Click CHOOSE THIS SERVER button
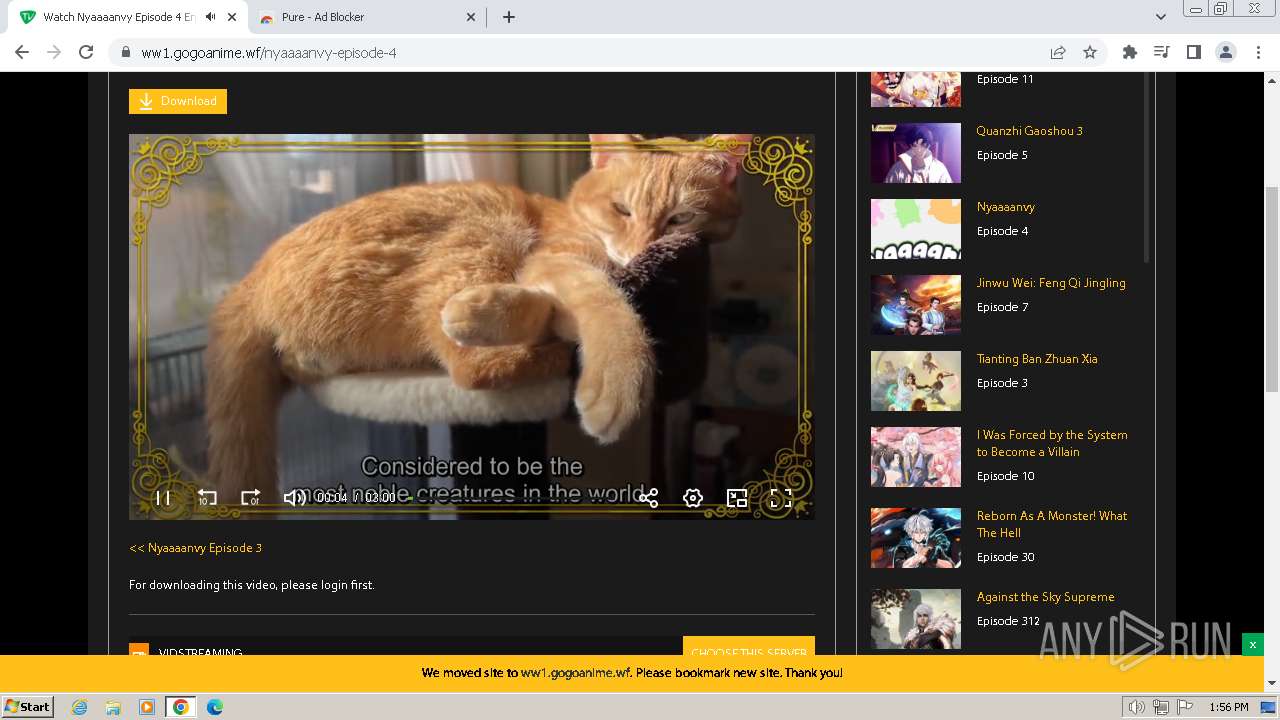The width and height of the screenshot is (1280, 720). pyautogui.click(x=749, y=648)
